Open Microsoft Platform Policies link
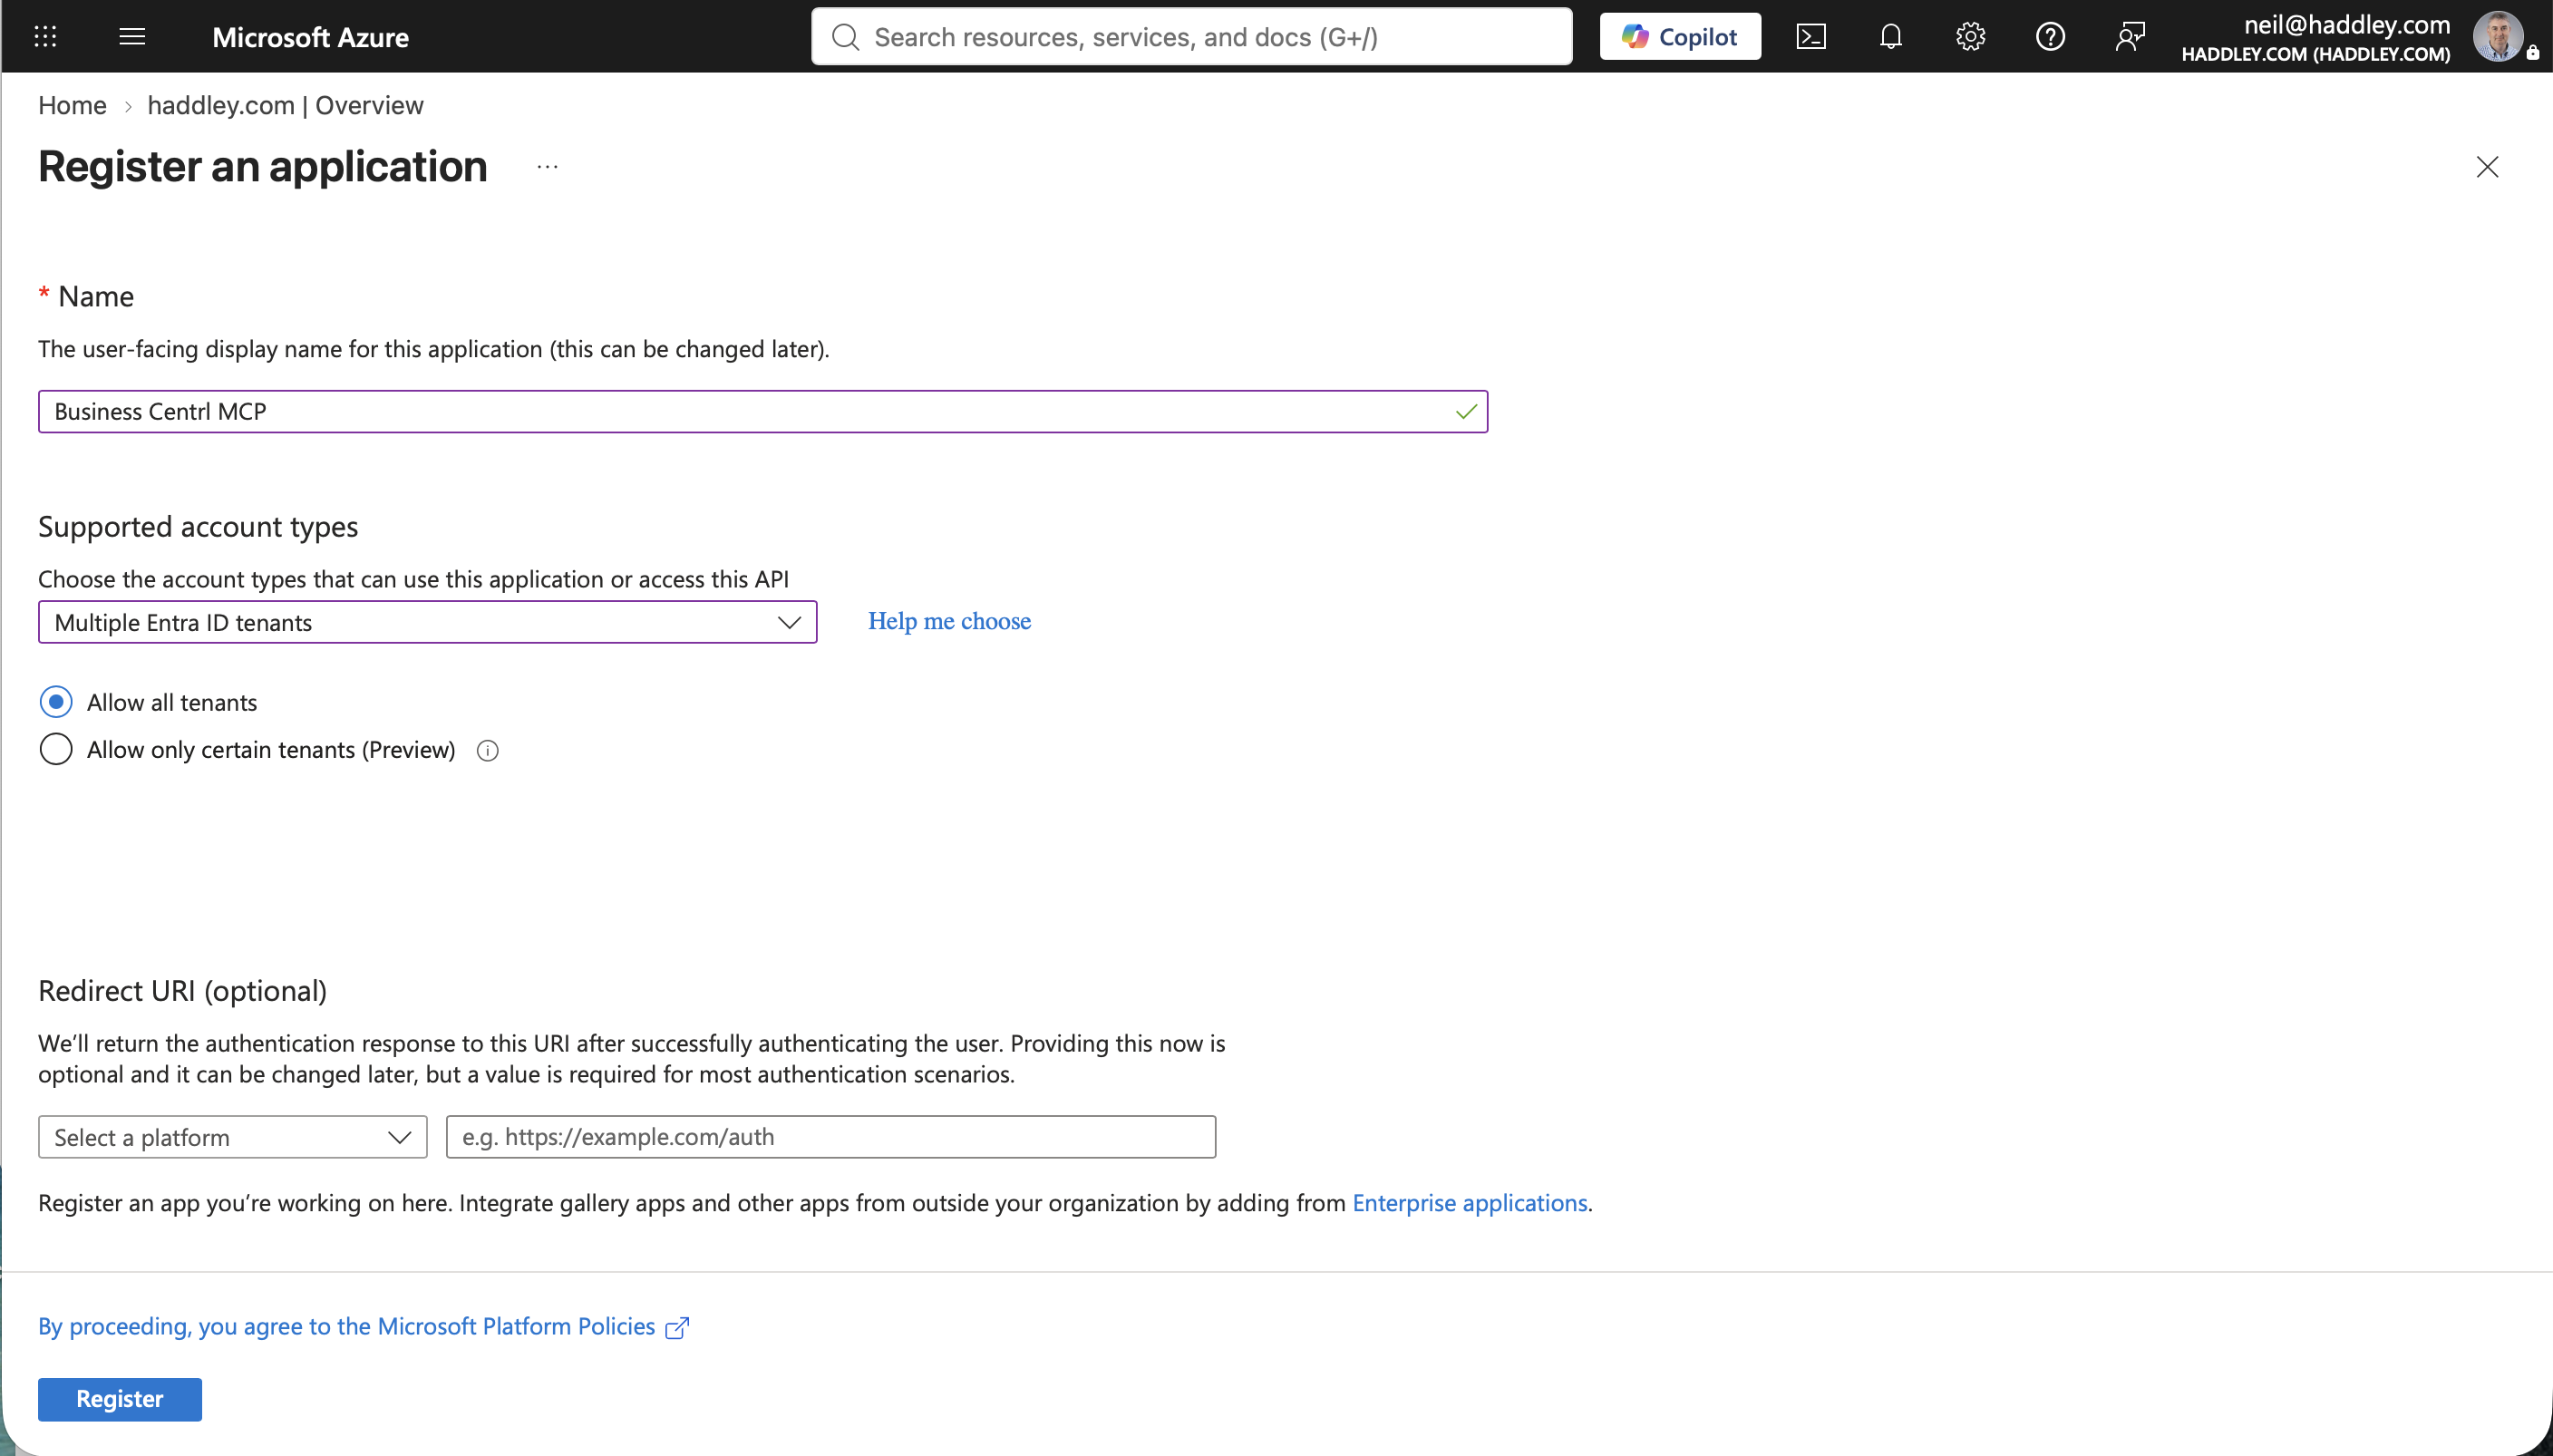2553x1456 pixels. [x=364, y=1327]
